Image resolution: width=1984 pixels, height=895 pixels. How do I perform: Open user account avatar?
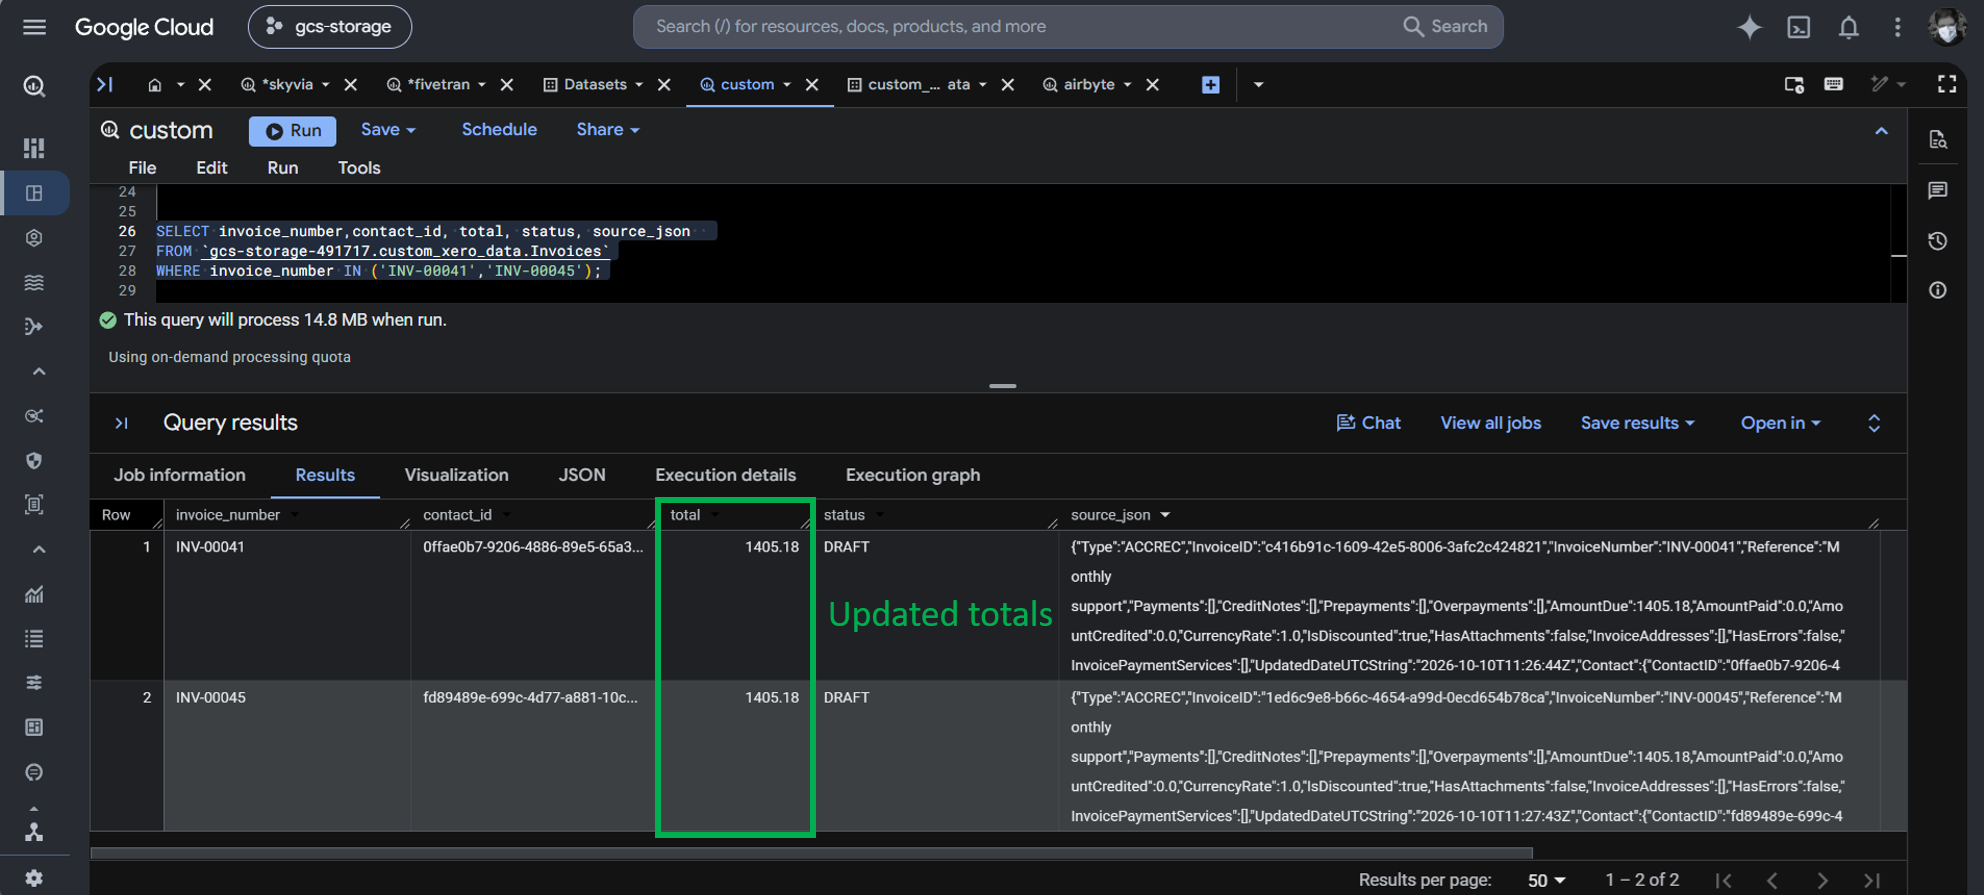point(1946,27)
